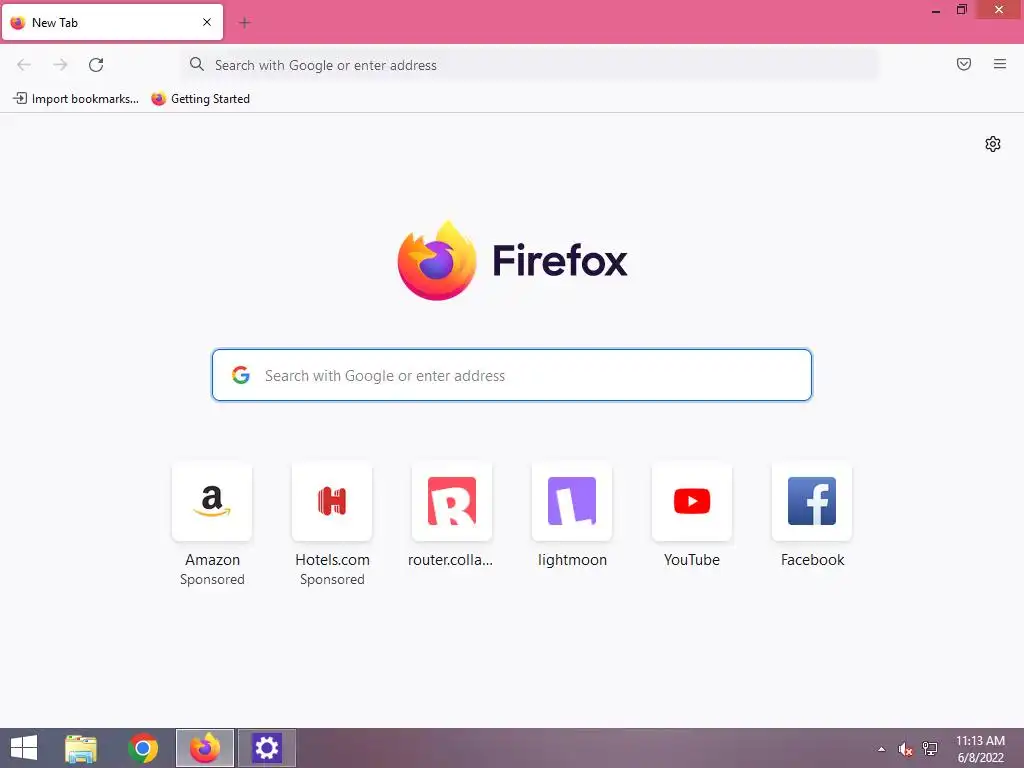Image resolution: width=1024 pixels, height=768 pixels.
Task: Click the Firefox logo on page
Action: pyautogui.click(x=437, y=261)
